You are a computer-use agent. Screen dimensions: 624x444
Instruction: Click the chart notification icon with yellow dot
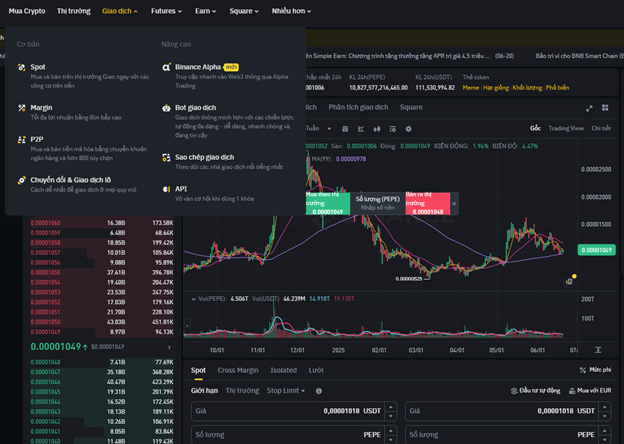click(570, 280)
